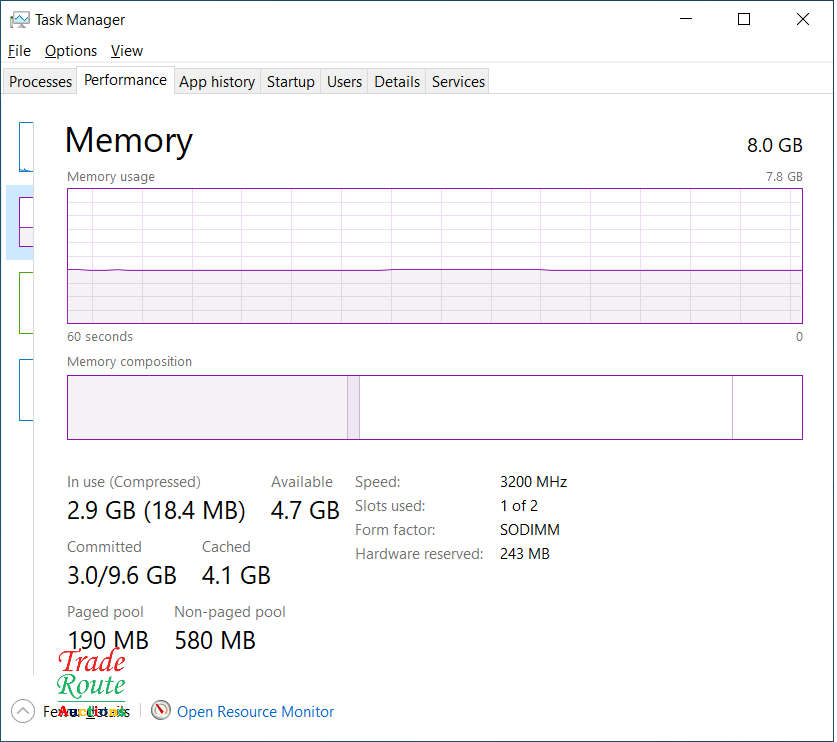
Task: Select the blue thumbnail below the green one
Action: [x=26, y=389]
